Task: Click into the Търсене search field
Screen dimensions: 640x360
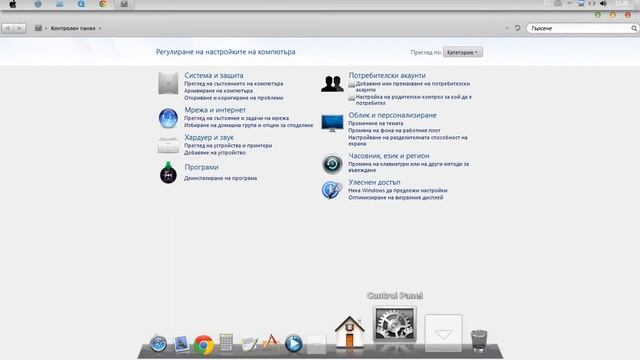Action: (x=580, y=28)
